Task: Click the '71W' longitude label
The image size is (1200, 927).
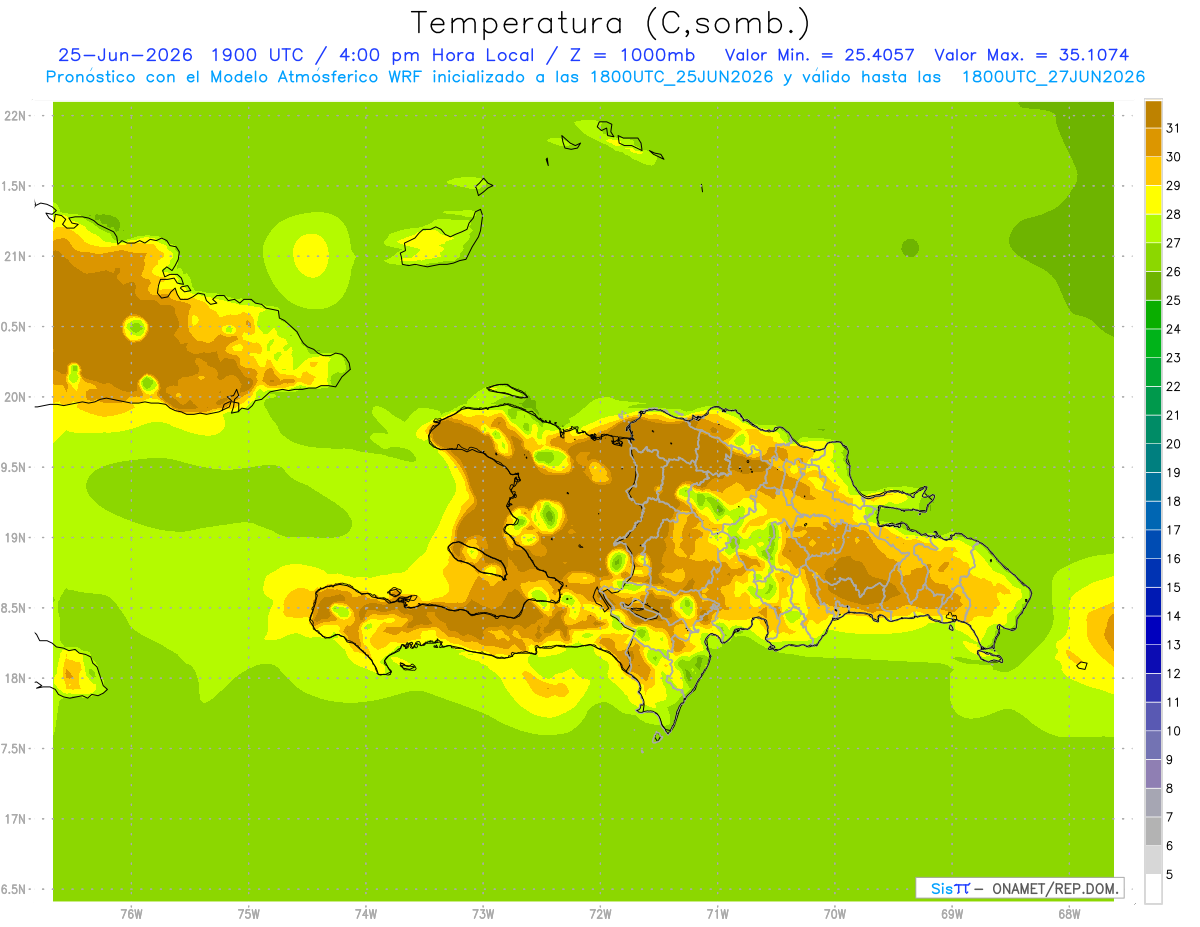Action: [717, 914]
